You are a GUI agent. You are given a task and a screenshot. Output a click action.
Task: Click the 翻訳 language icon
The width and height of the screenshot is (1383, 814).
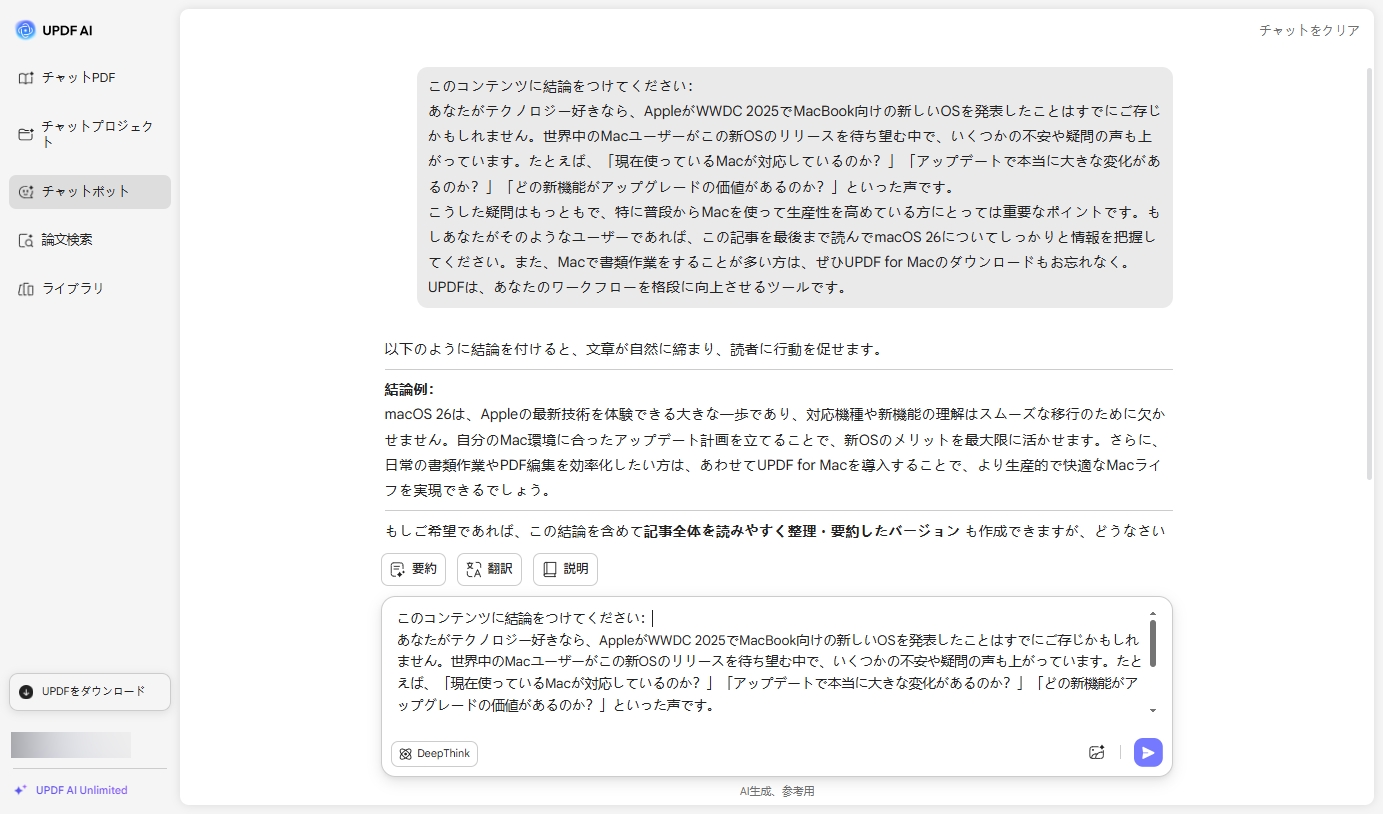pos(474,569)
